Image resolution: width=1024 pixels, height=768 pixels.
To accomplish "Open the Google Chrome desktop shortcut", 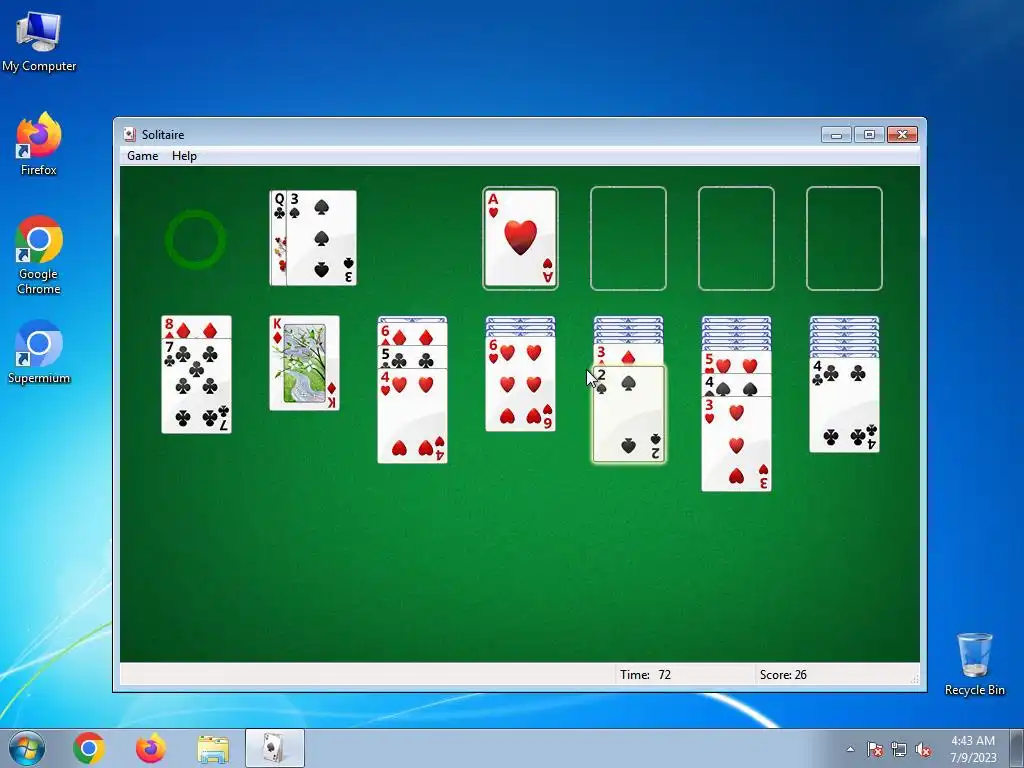I will [39, 255].
